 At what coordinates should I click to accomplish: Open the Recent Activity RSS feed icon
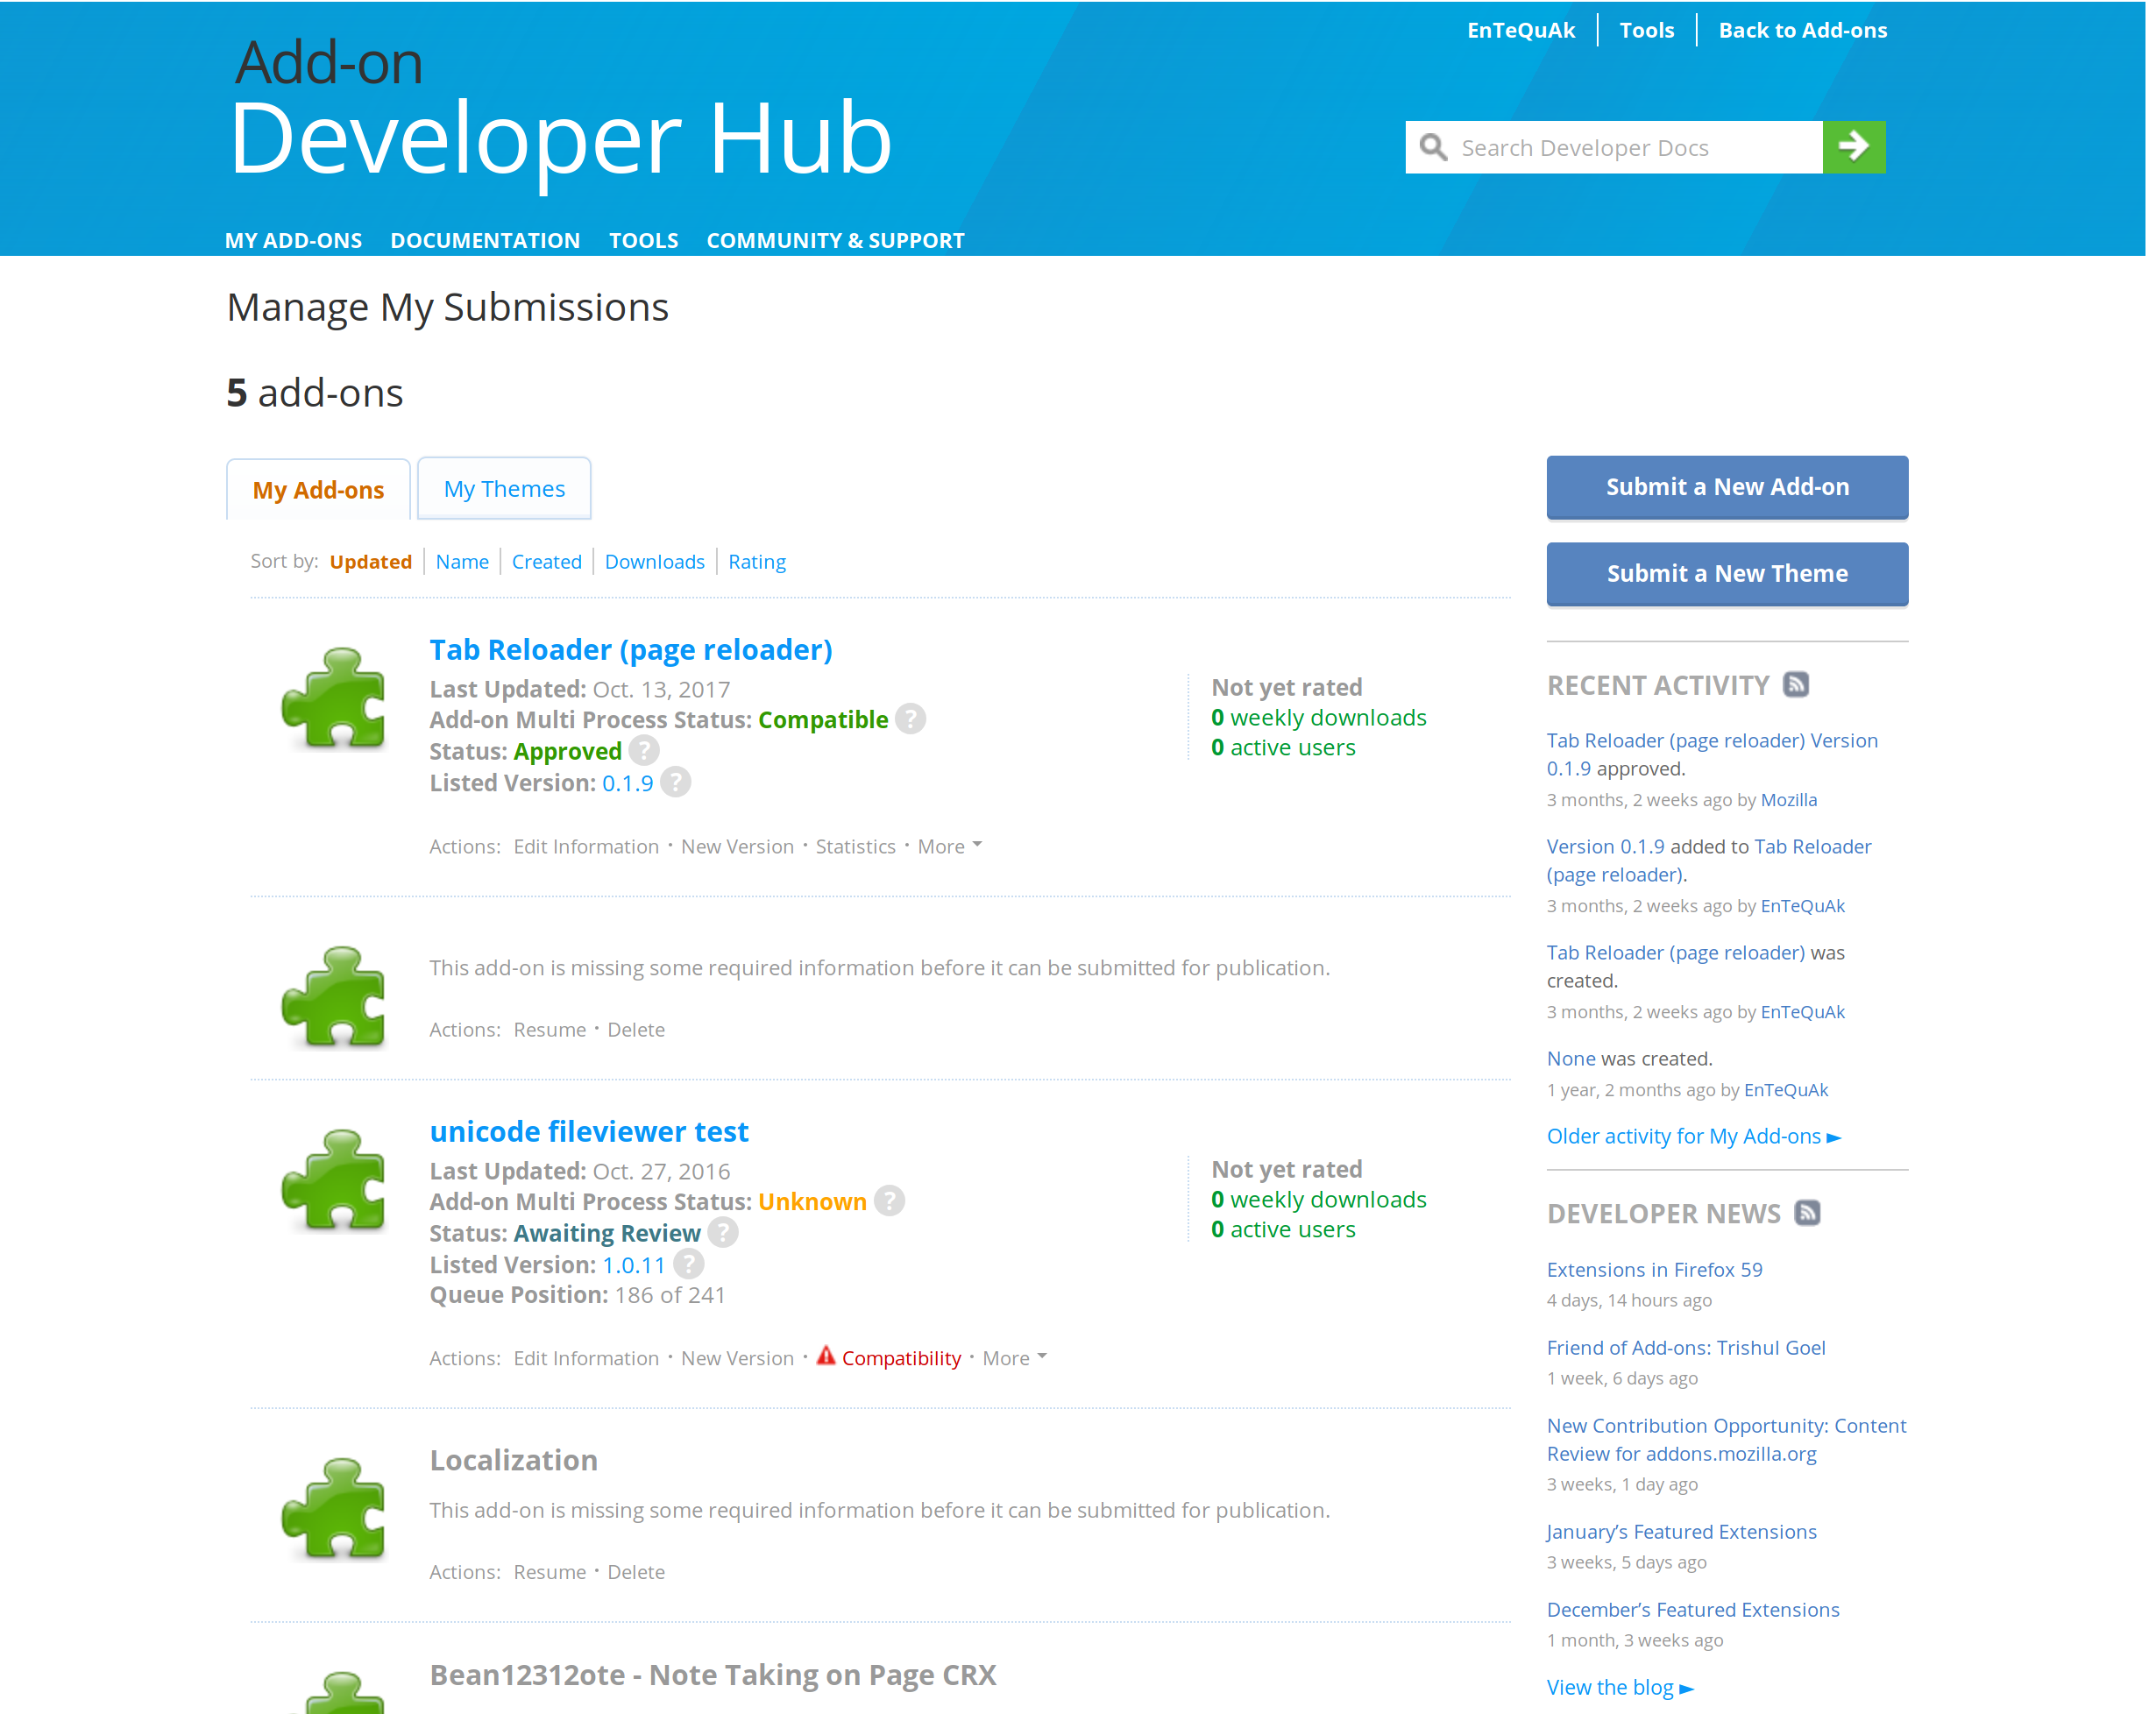point(1798,685)
